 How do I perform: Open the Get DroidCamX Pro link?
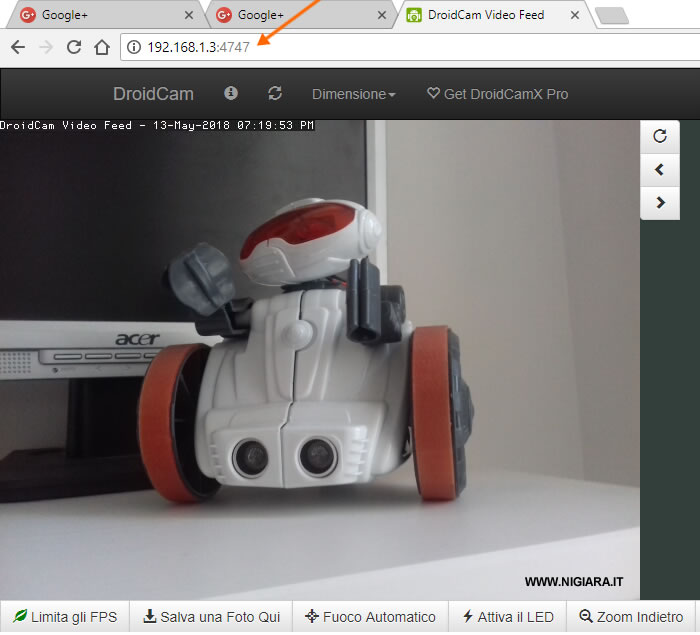click(x=497, y=94)
